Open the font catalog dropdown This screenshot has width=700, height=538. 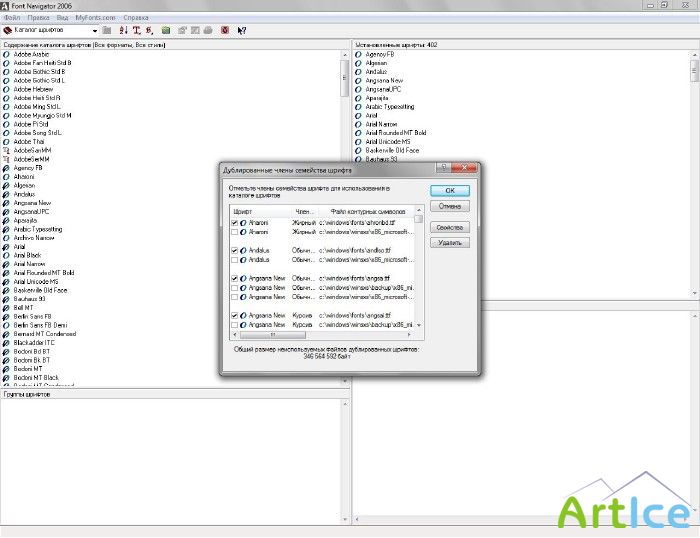pos(95,30)
